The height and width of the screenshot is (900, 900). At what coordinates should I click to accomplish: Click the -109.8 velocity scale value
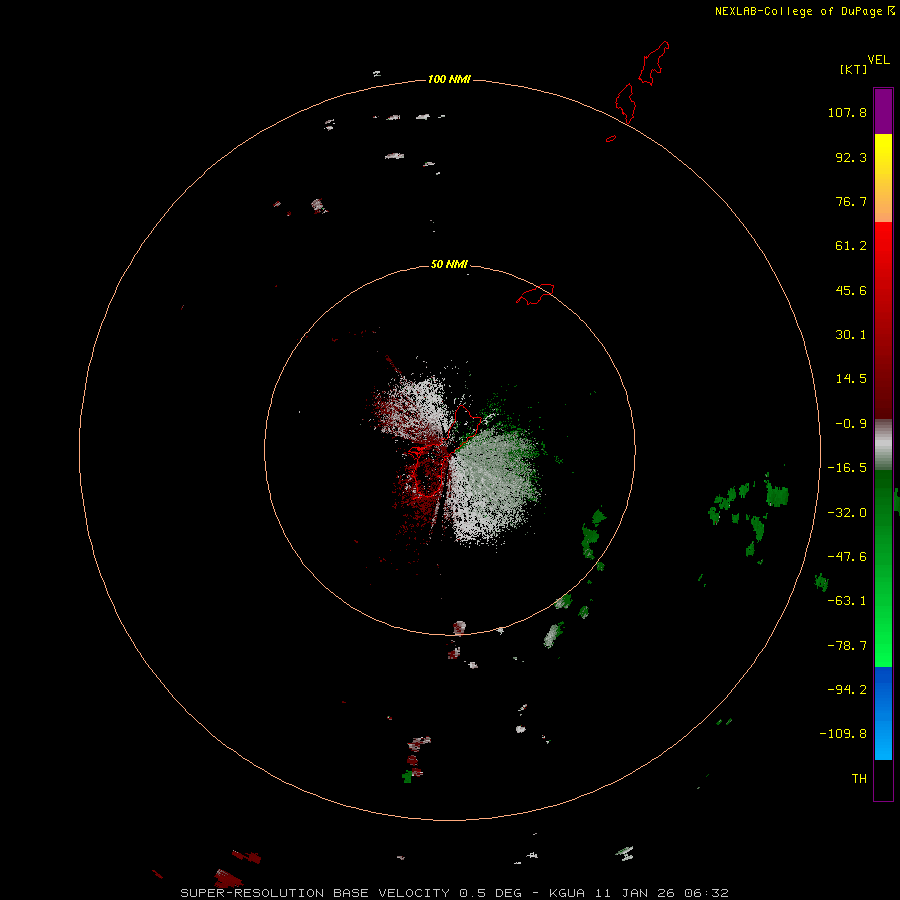point(843,734)
